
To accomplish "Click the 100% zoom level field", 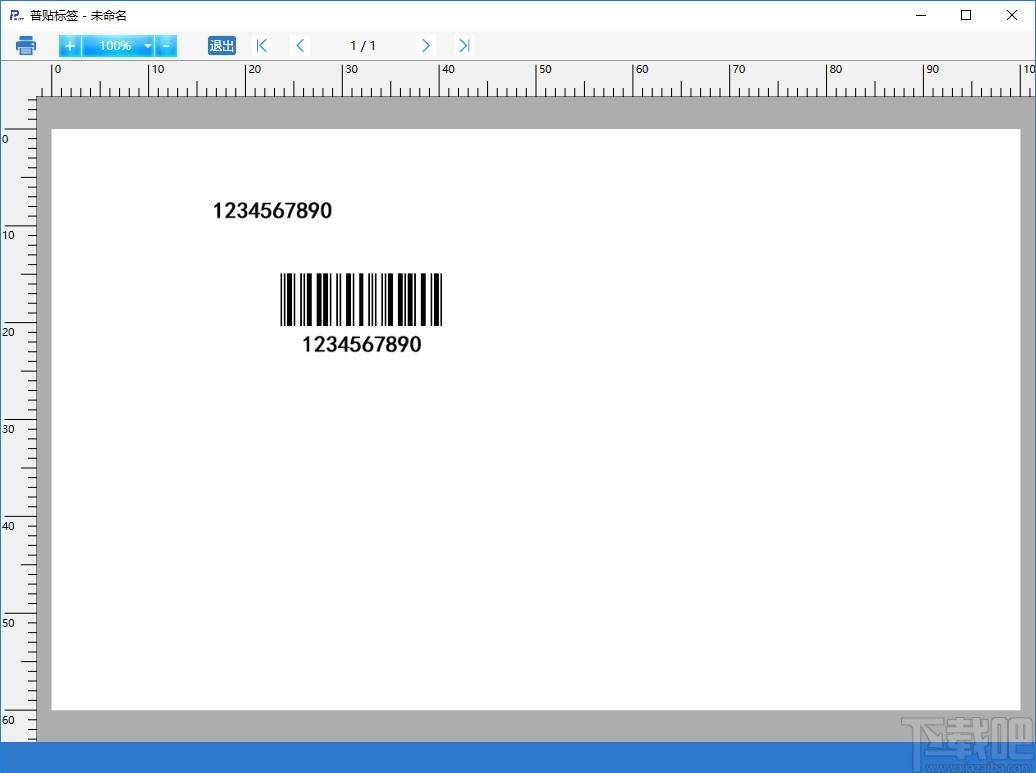I will [x=115, y=46].
